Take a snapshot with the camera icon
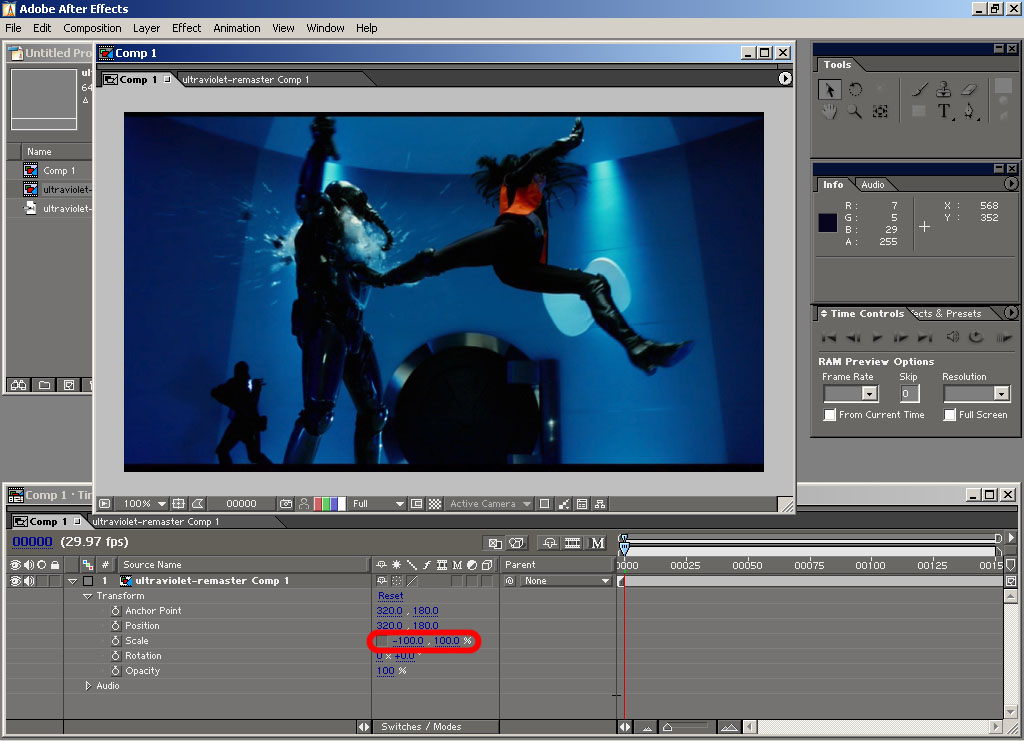The width and height of the screenshot is (1024, 741). (286, 504)
